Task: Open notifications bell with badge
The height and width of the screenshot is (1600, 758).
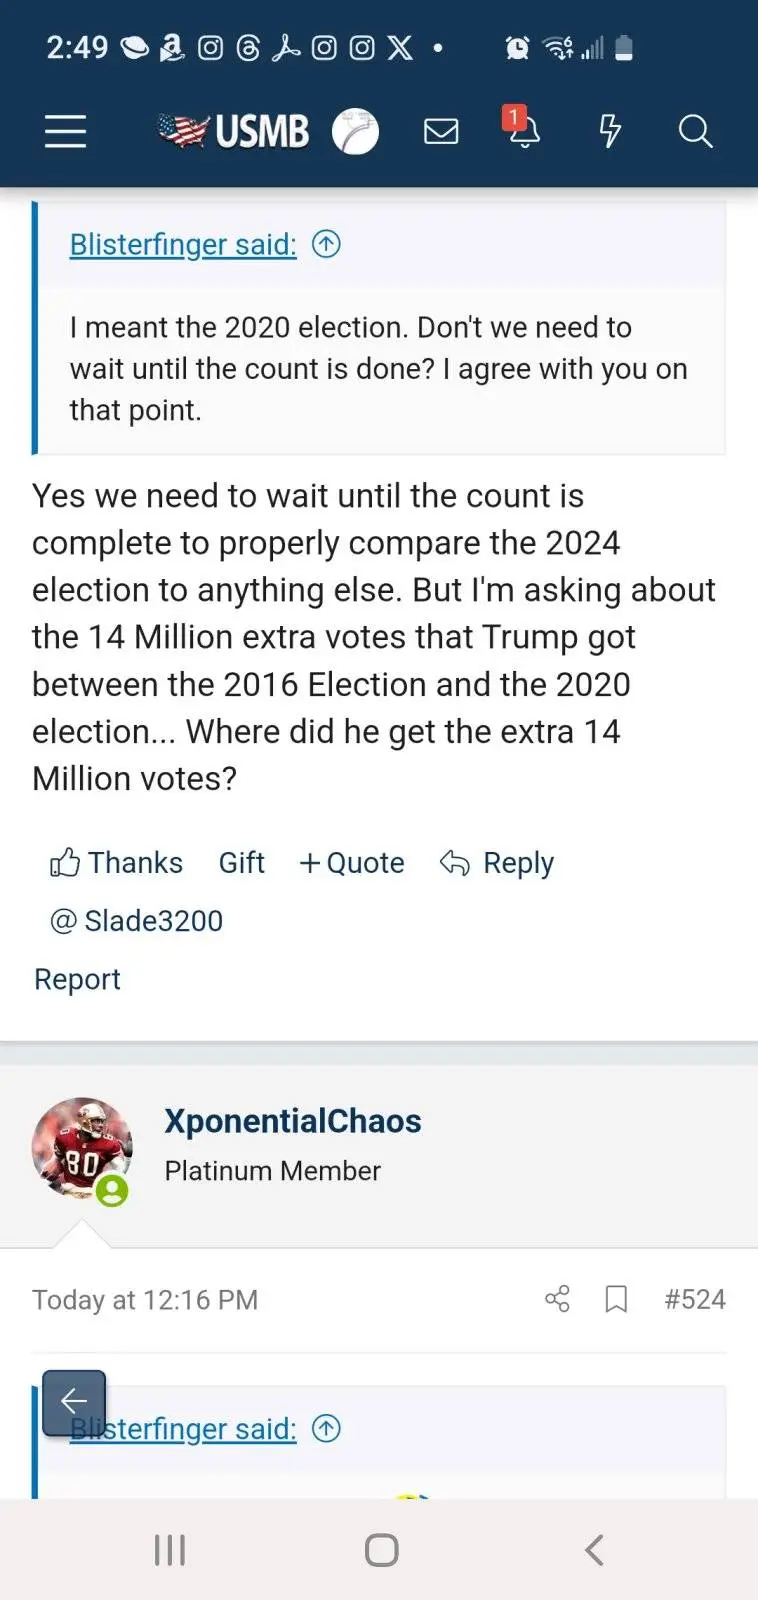Action: point(522,130)
